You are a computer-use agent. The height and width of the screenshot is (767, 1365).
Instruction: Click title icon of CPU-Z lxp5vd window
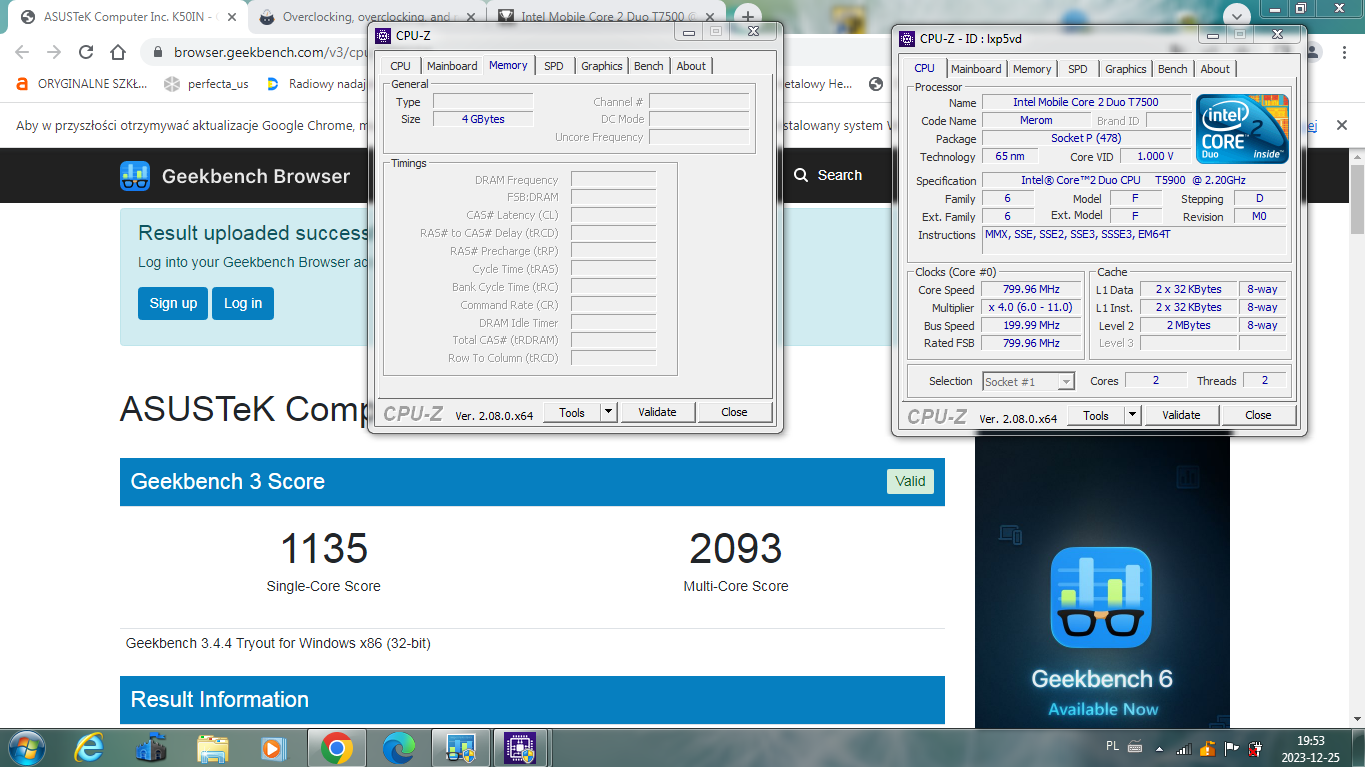tap(907, 38)
